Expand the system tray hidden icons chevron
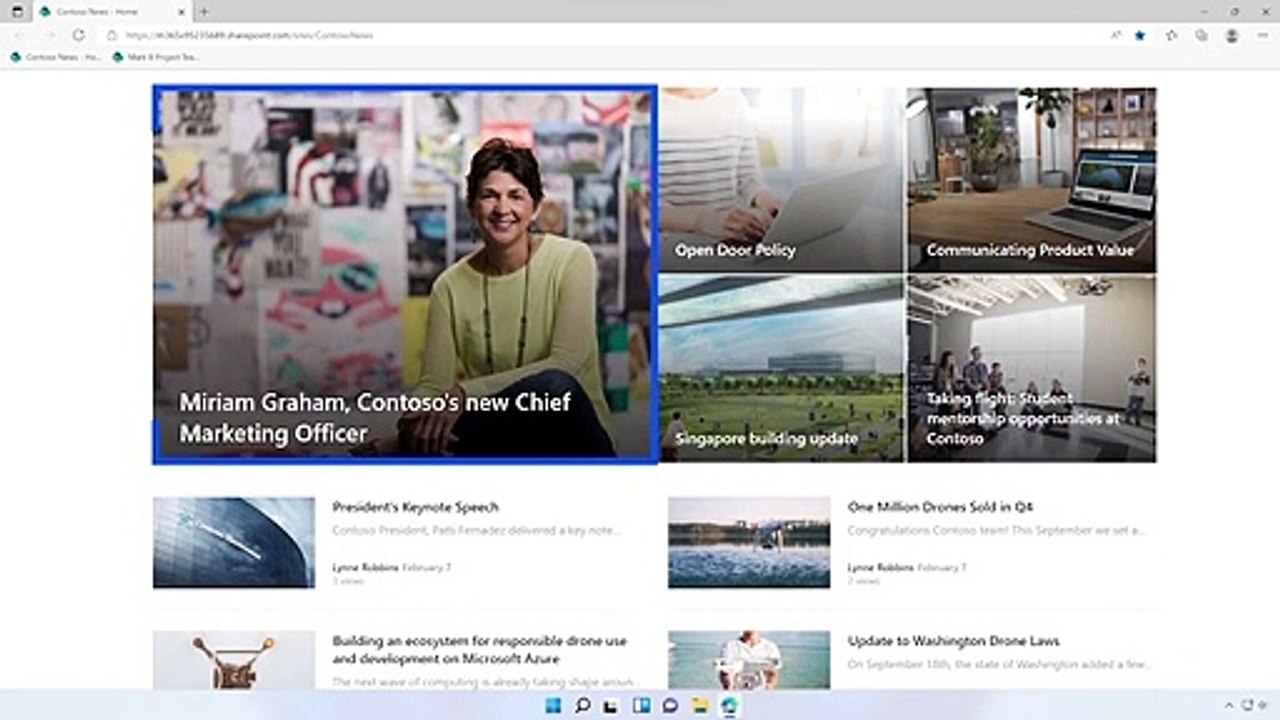The image size is (1280, 720). (x=1229, y=706)
